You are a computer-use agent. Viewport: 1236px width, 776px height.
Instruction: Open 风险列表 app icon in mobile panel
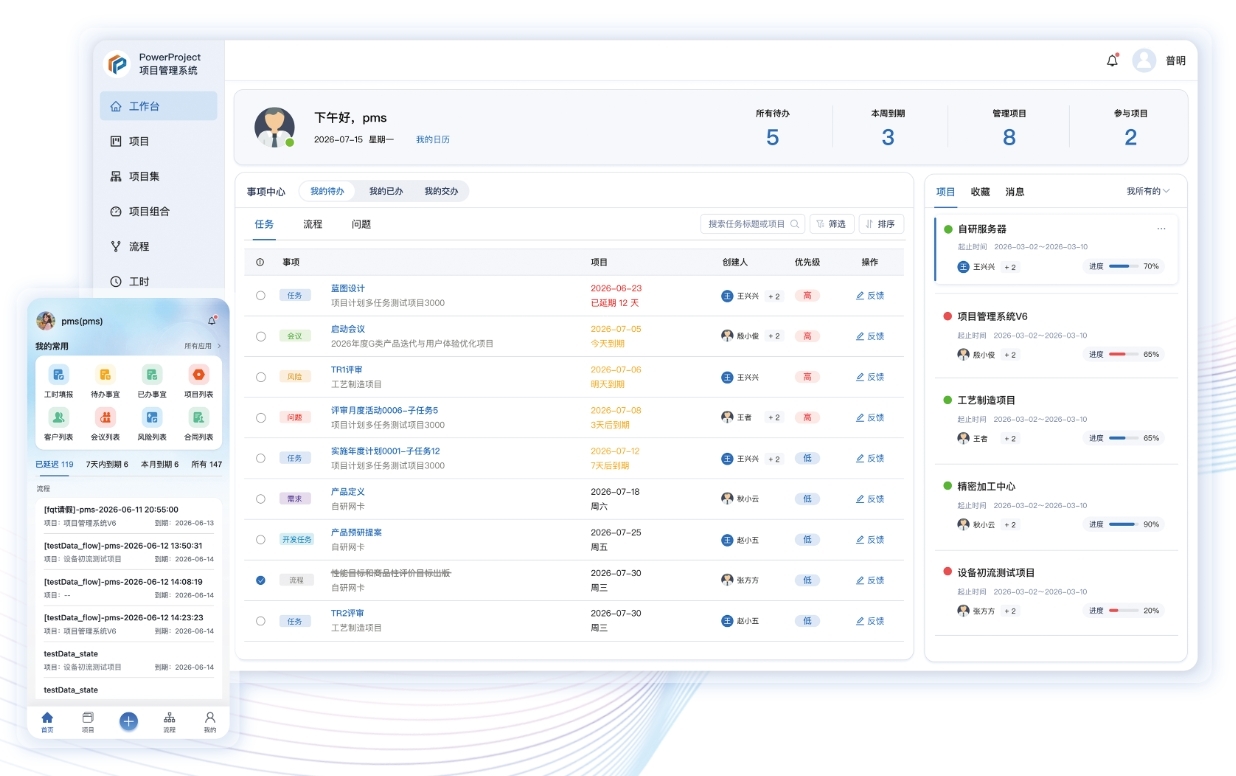152,417
